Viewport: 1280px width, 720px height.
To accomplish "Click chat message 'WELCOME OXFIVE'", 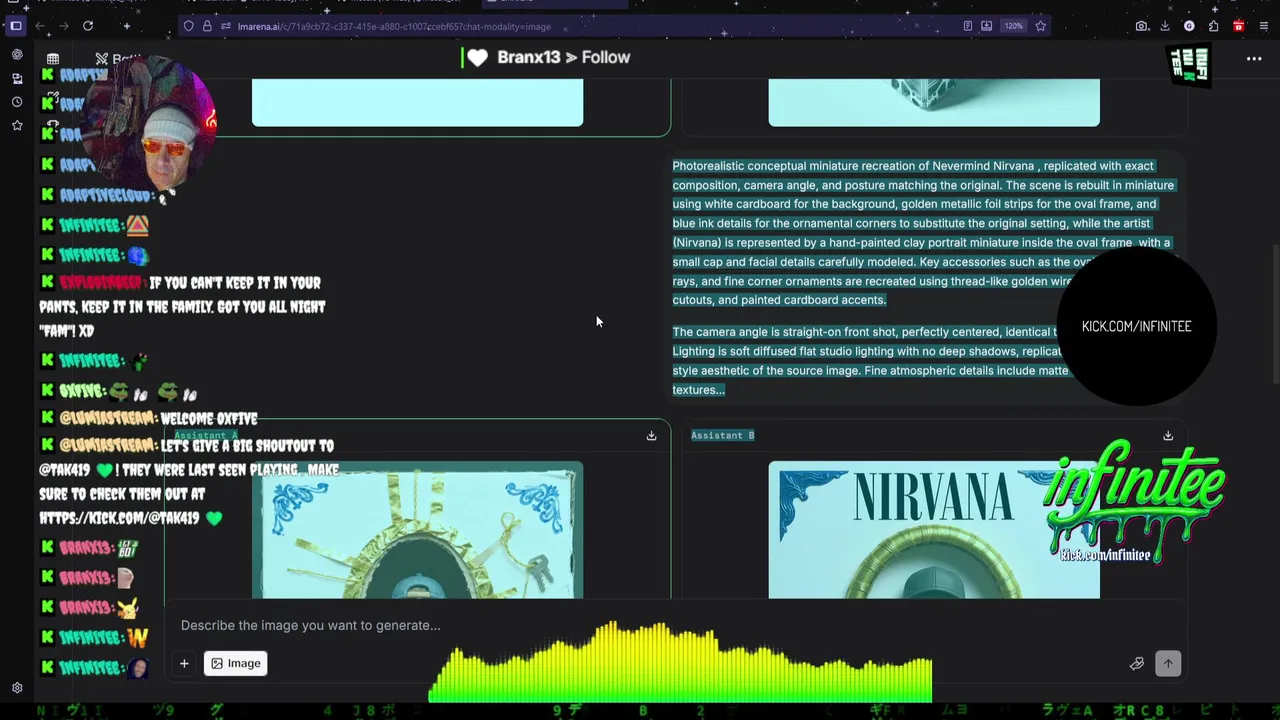I will click(x=209, y=419).
